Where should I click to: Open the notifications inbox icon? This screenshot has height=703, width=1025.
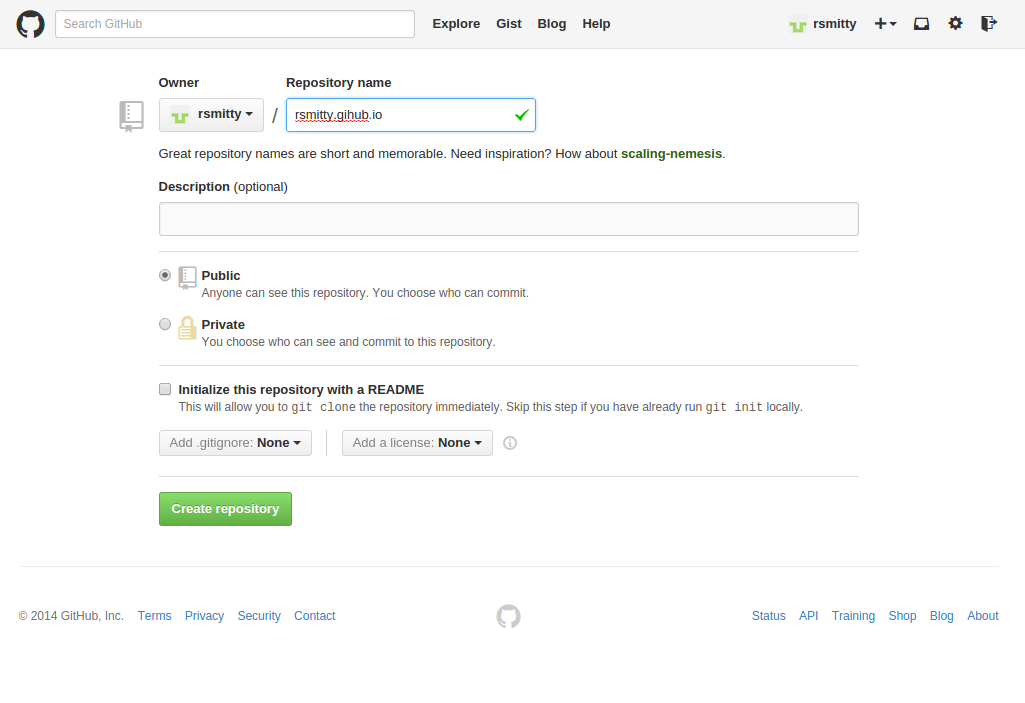921,24
